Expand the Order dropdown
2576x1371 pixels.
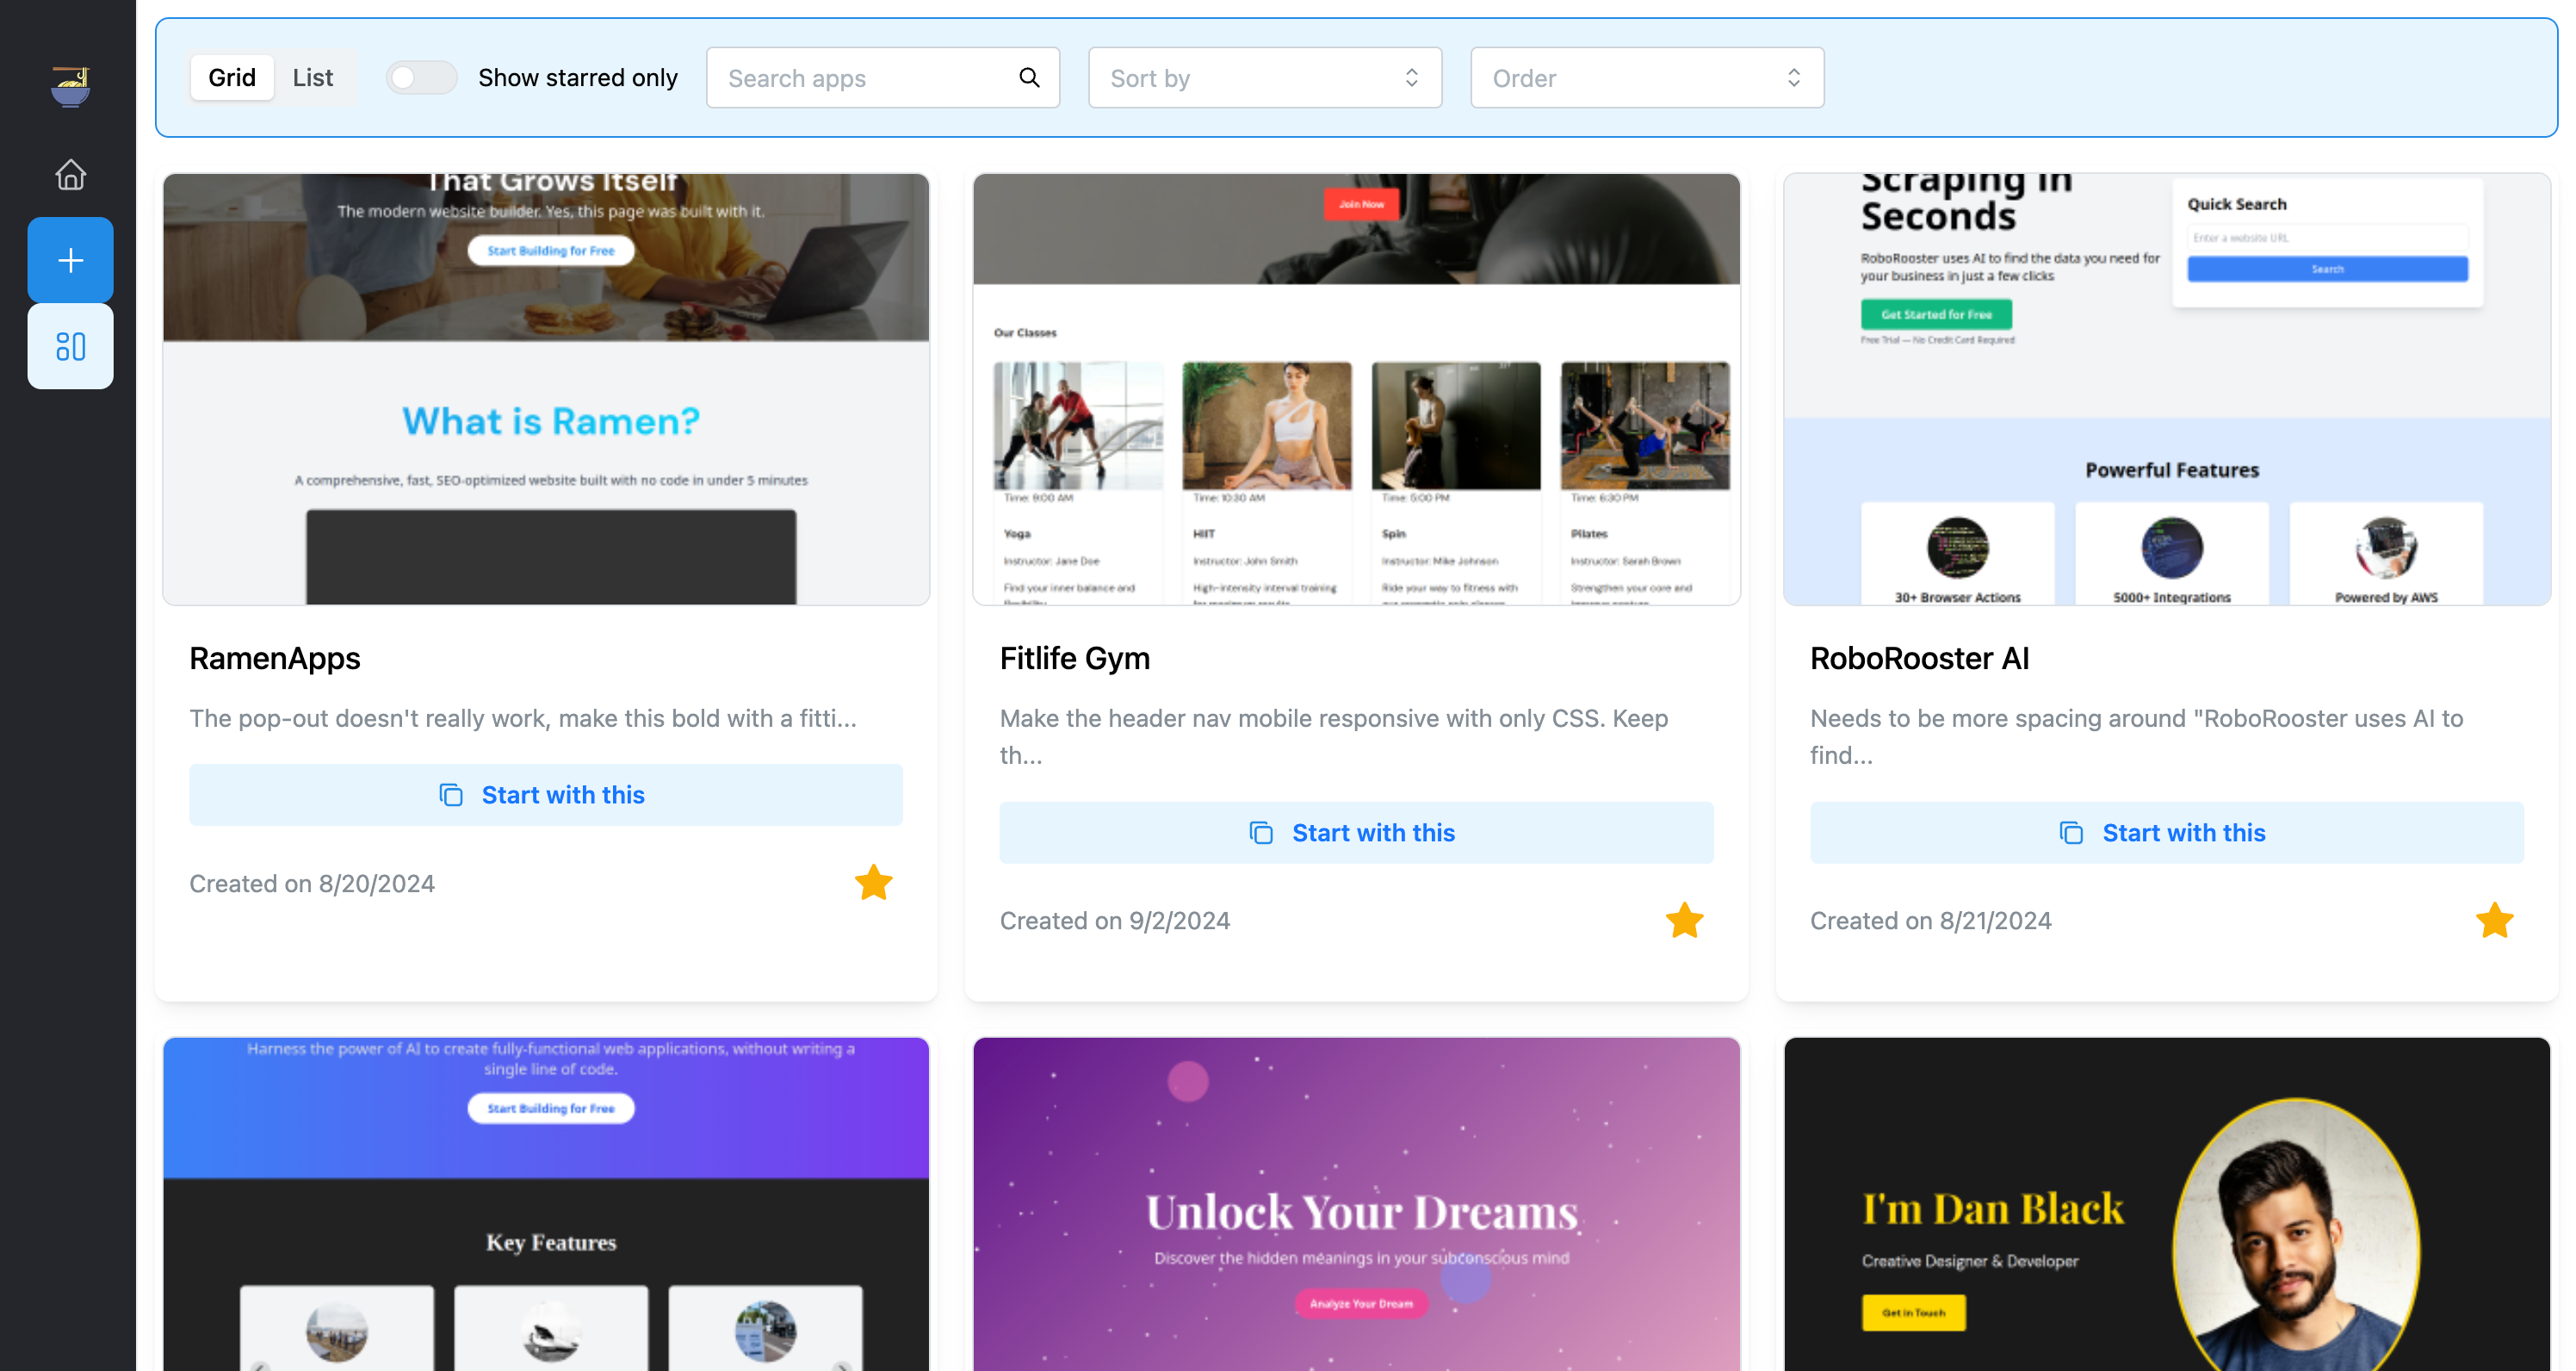[1644, 77]
